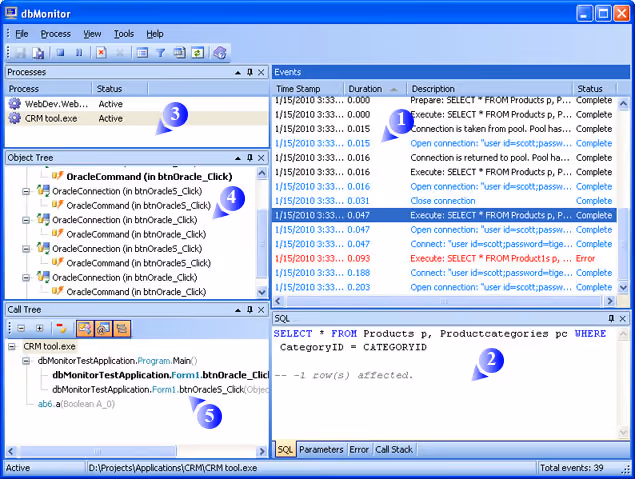Screen dimensions: 635x479
Task: Click the Call Tree horizontal scrollbar thumb
Action: pos(97,451)
